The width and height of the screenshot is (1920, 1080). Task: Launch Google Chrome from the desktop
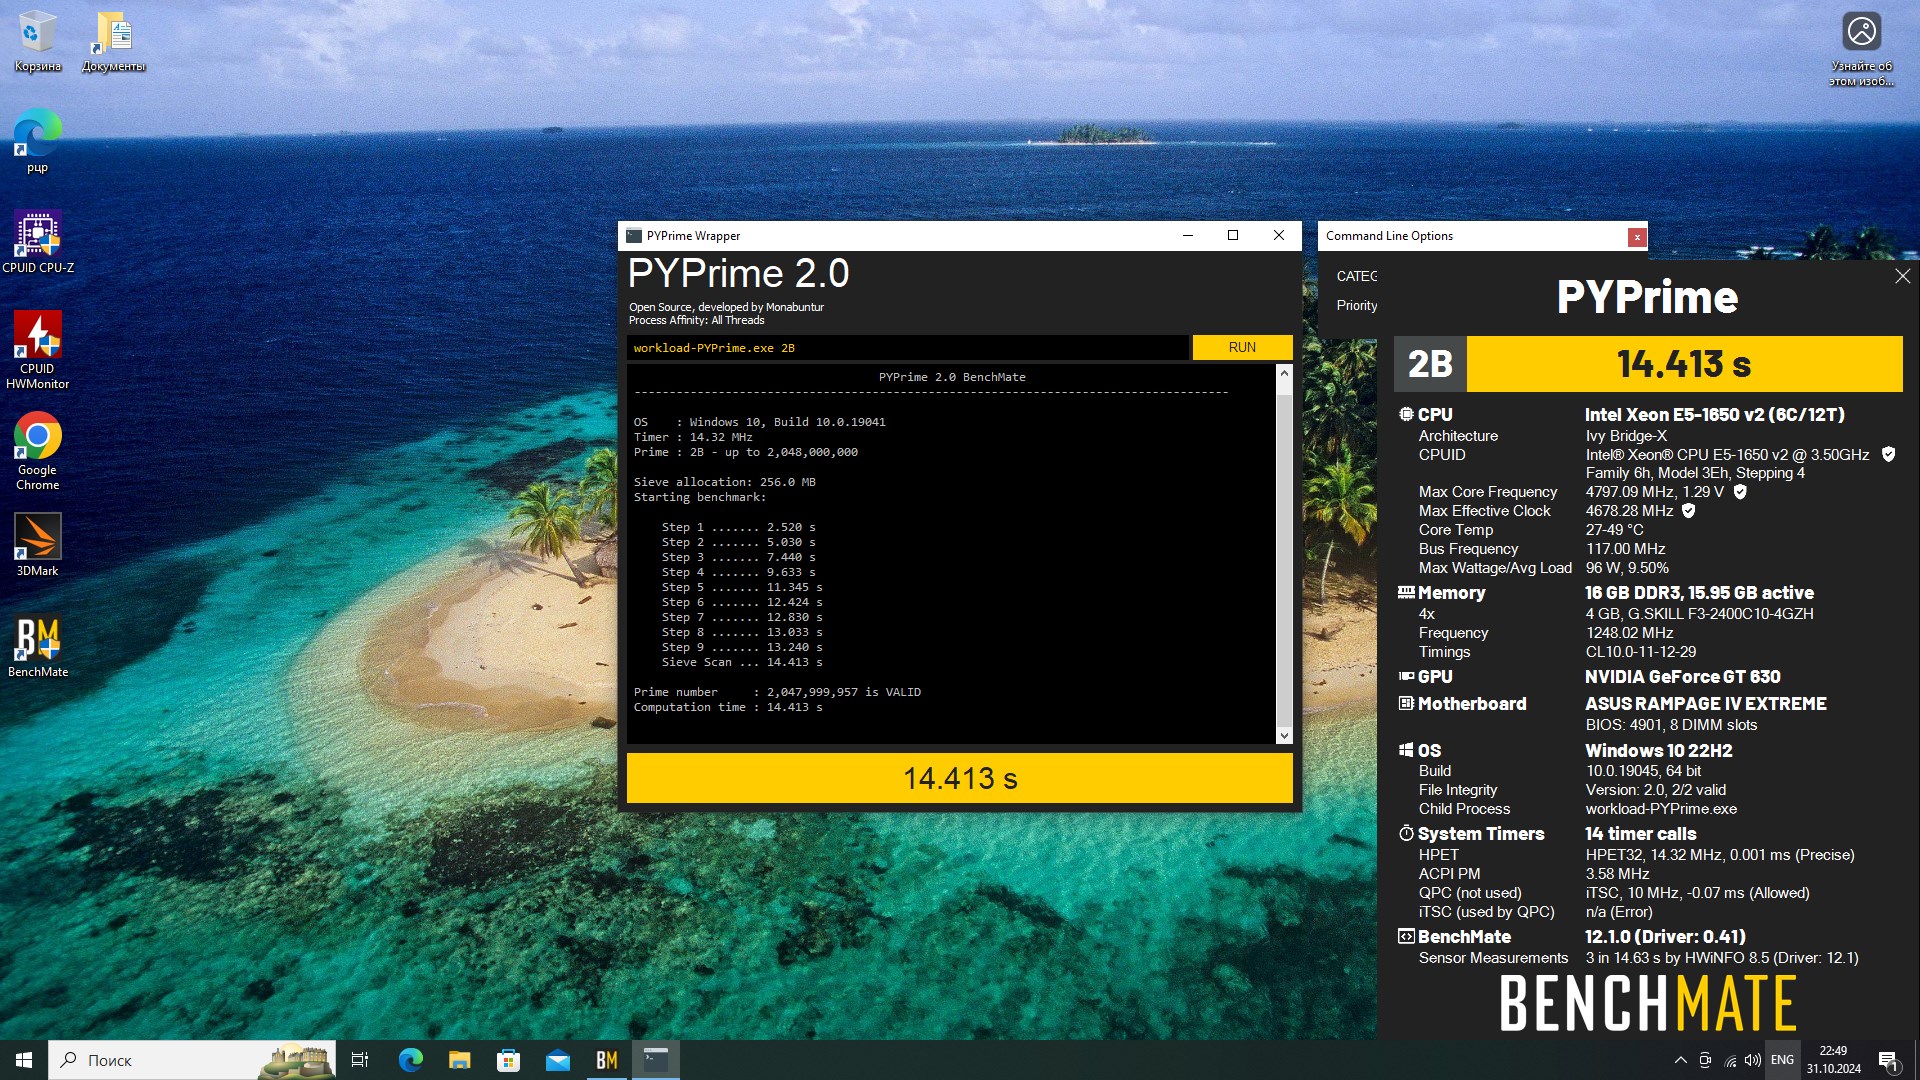pyautogui.click(x=37, y=451)
